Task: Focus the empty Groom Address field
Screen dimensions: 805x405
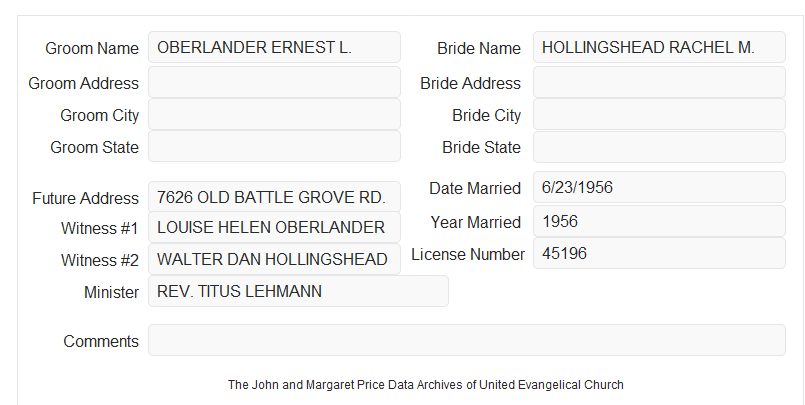Action: tap(274, 82)
